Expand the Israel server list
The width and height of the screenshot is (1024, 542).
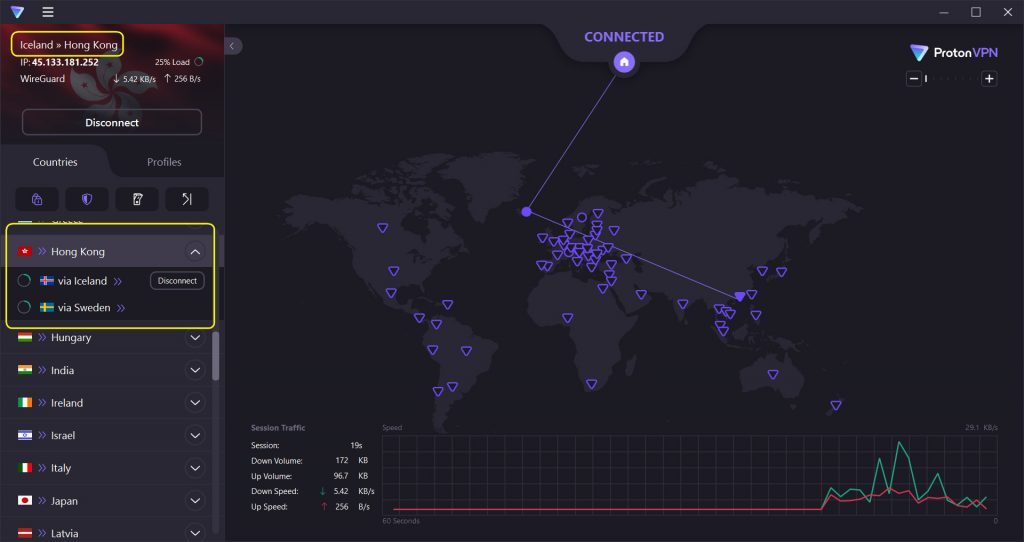click(x=195, y=436)
